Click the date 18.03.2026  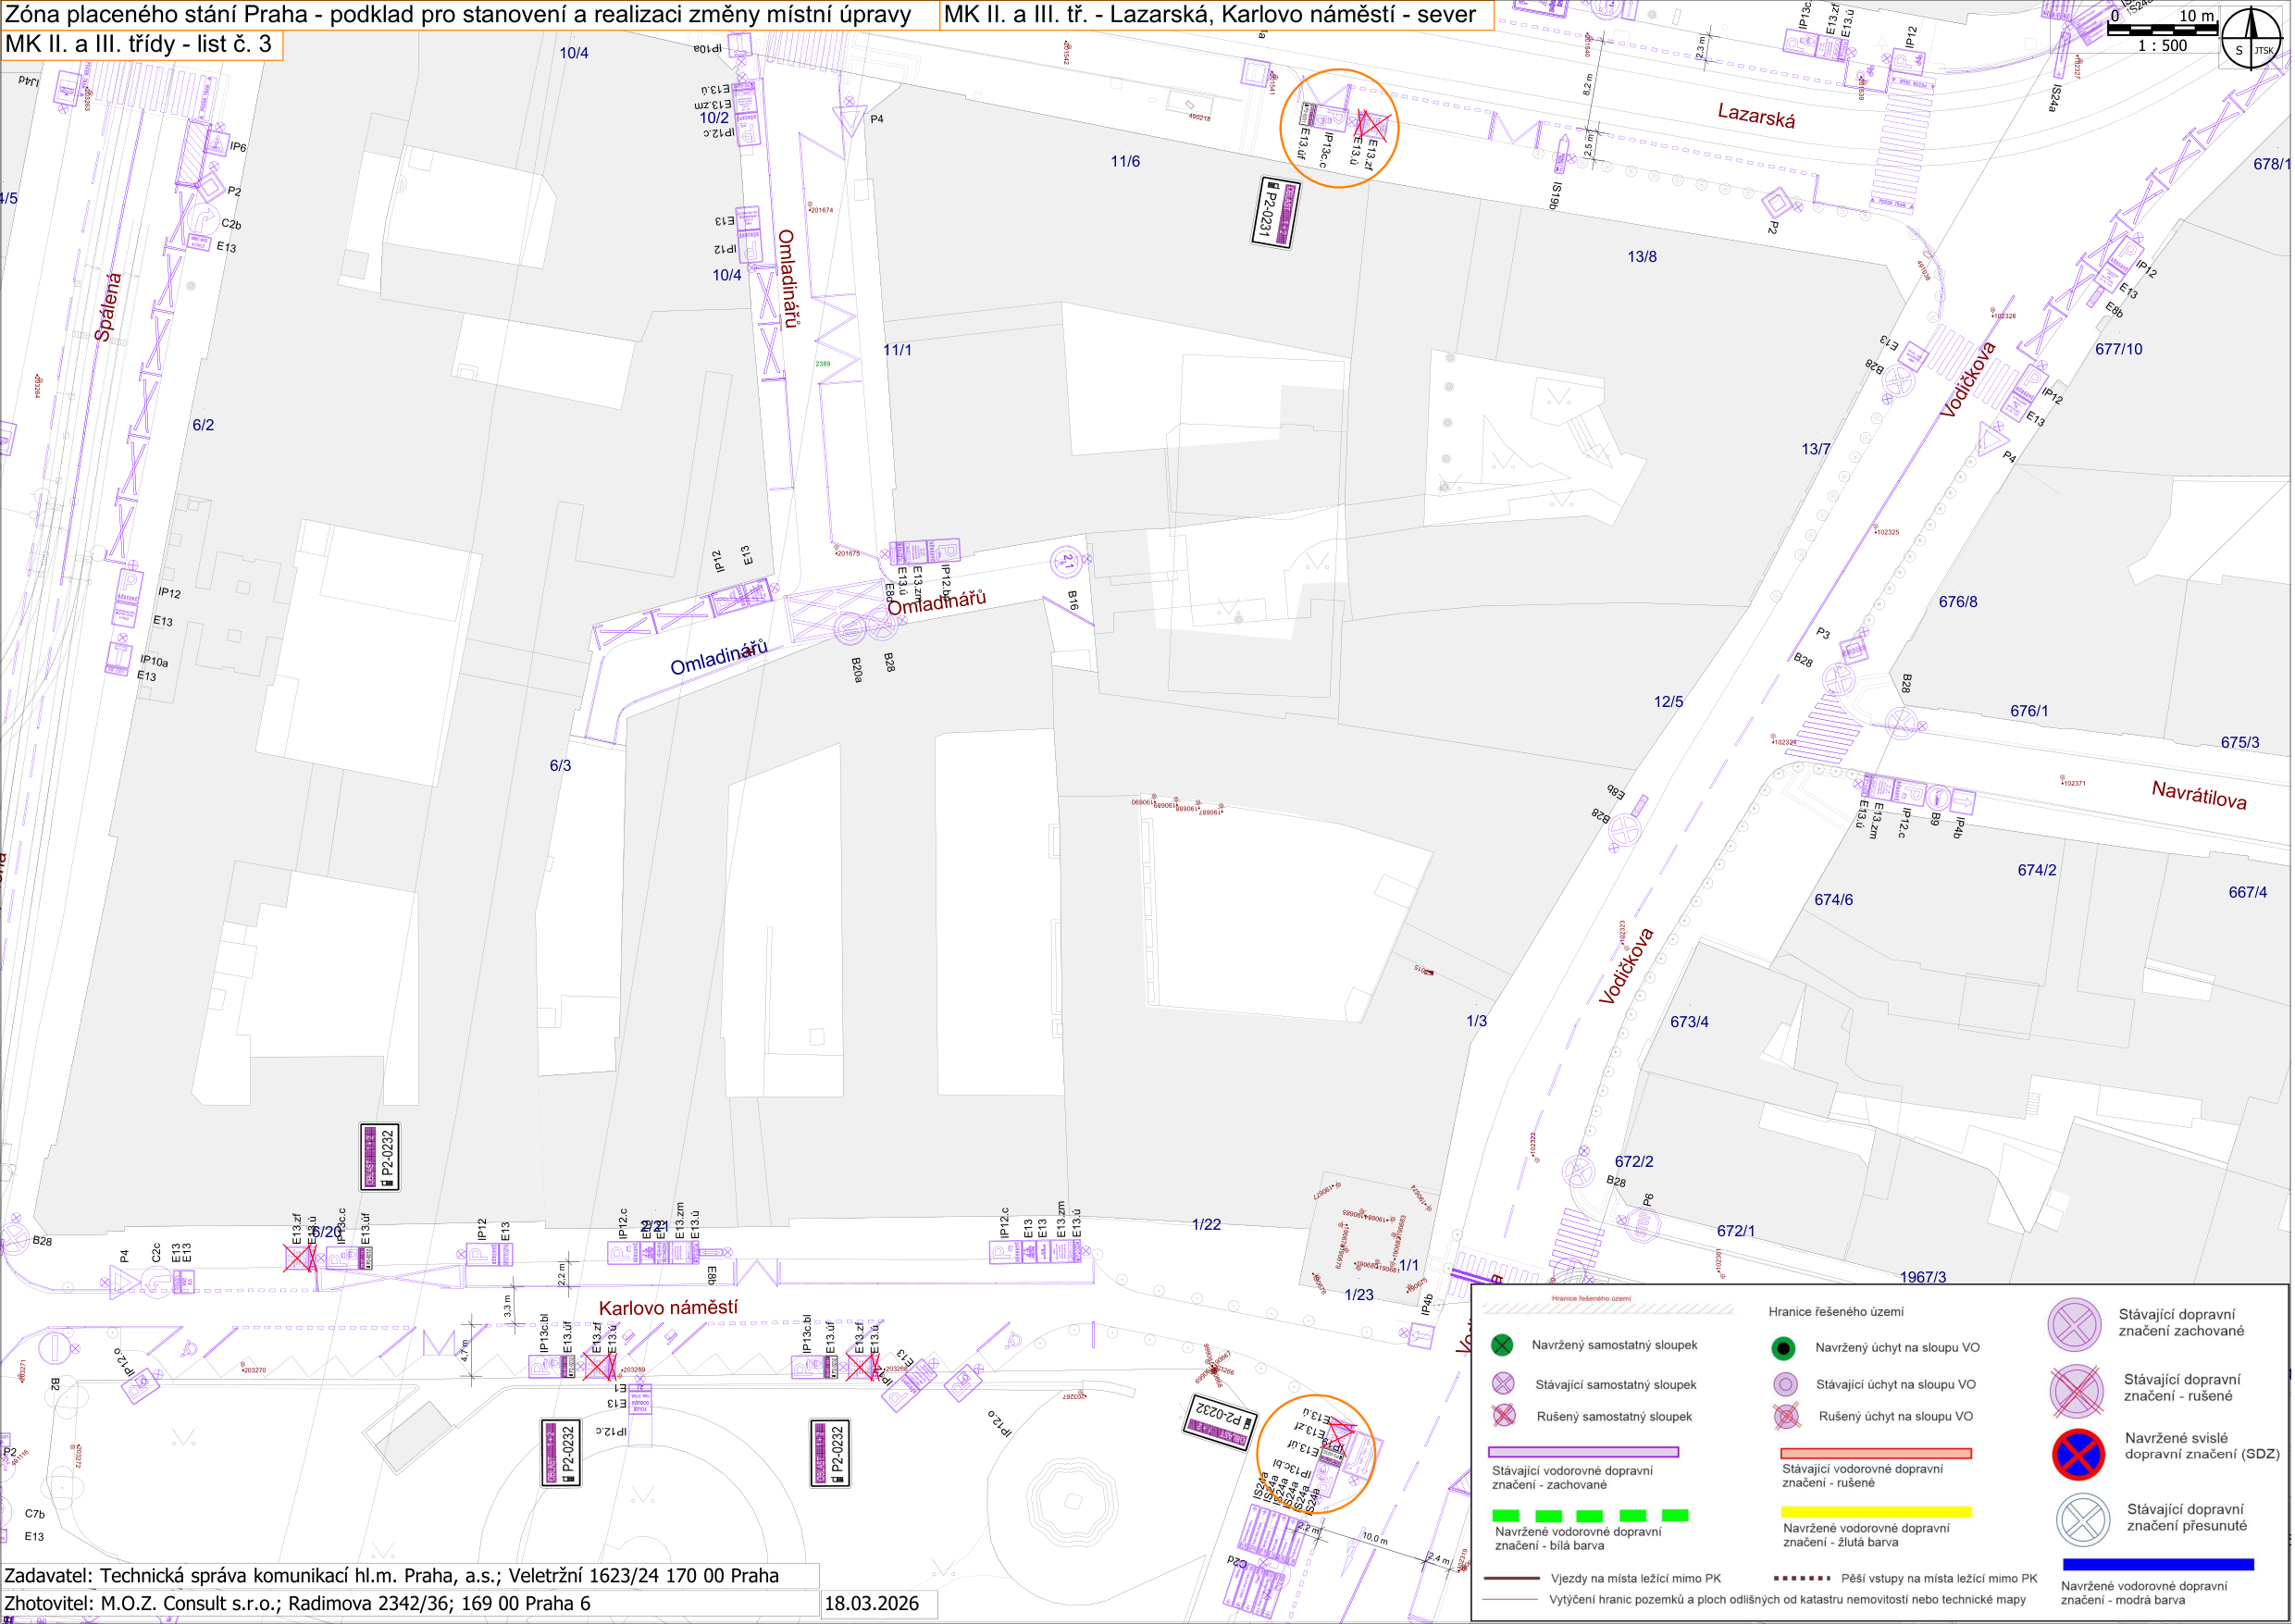[x=871, y=1603]
